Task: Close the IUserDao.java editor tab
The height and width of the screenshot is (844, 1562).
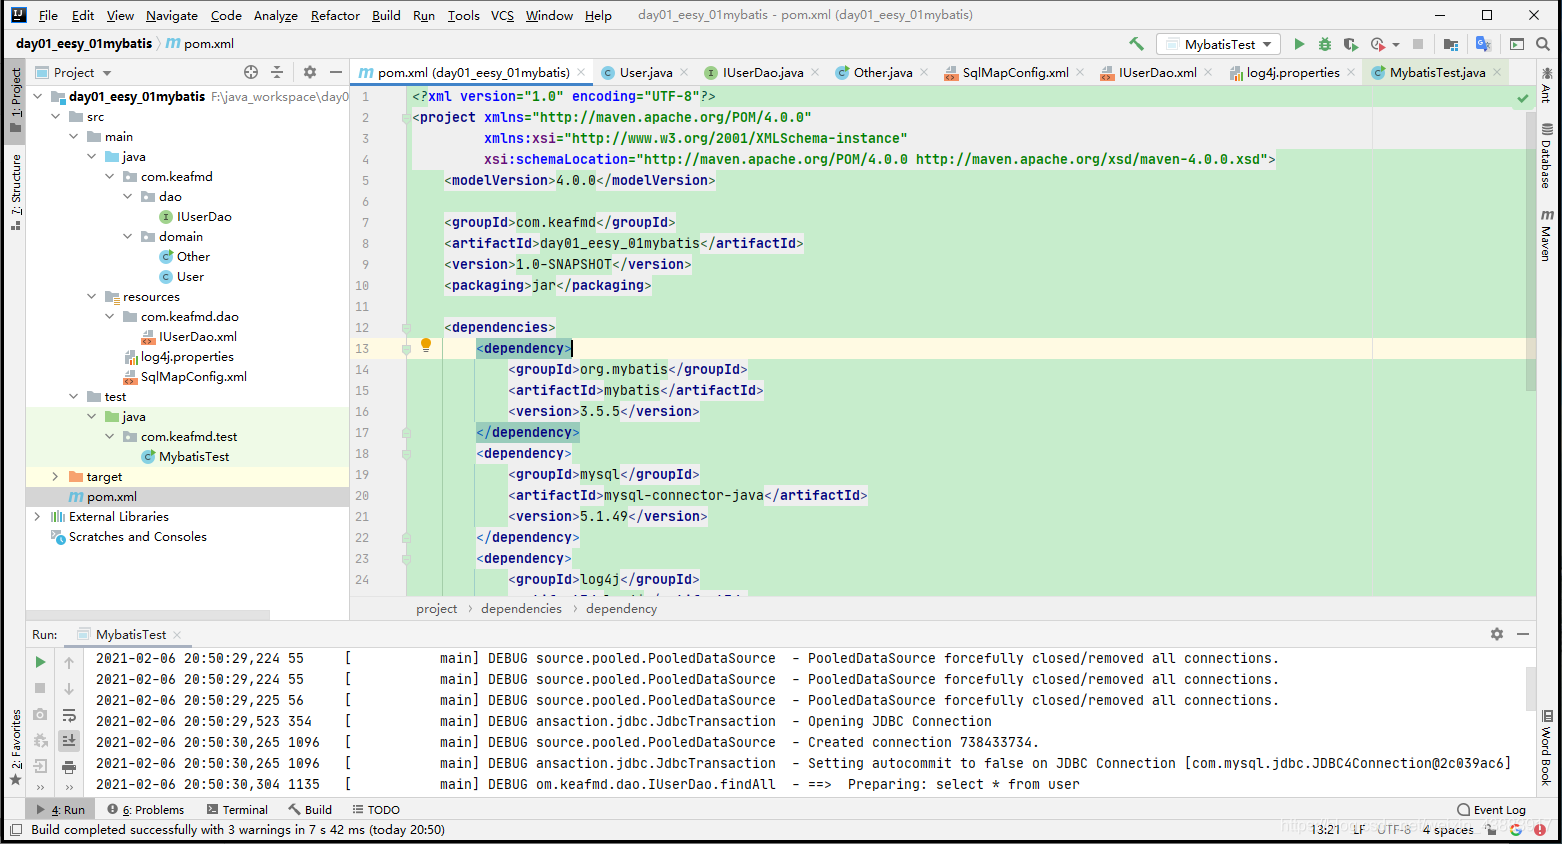Action: (x=815, y=72)
